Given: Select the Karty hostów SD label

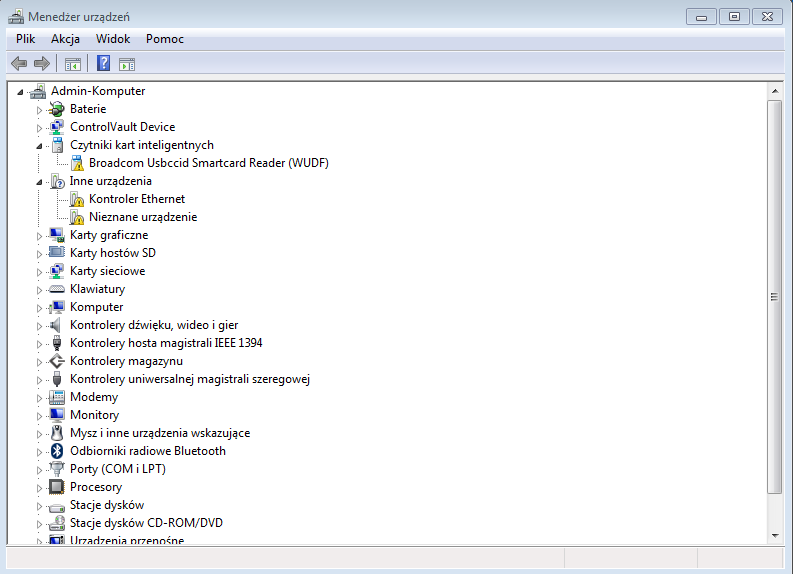Looking at the screenshot, I should tap(113, 253).
